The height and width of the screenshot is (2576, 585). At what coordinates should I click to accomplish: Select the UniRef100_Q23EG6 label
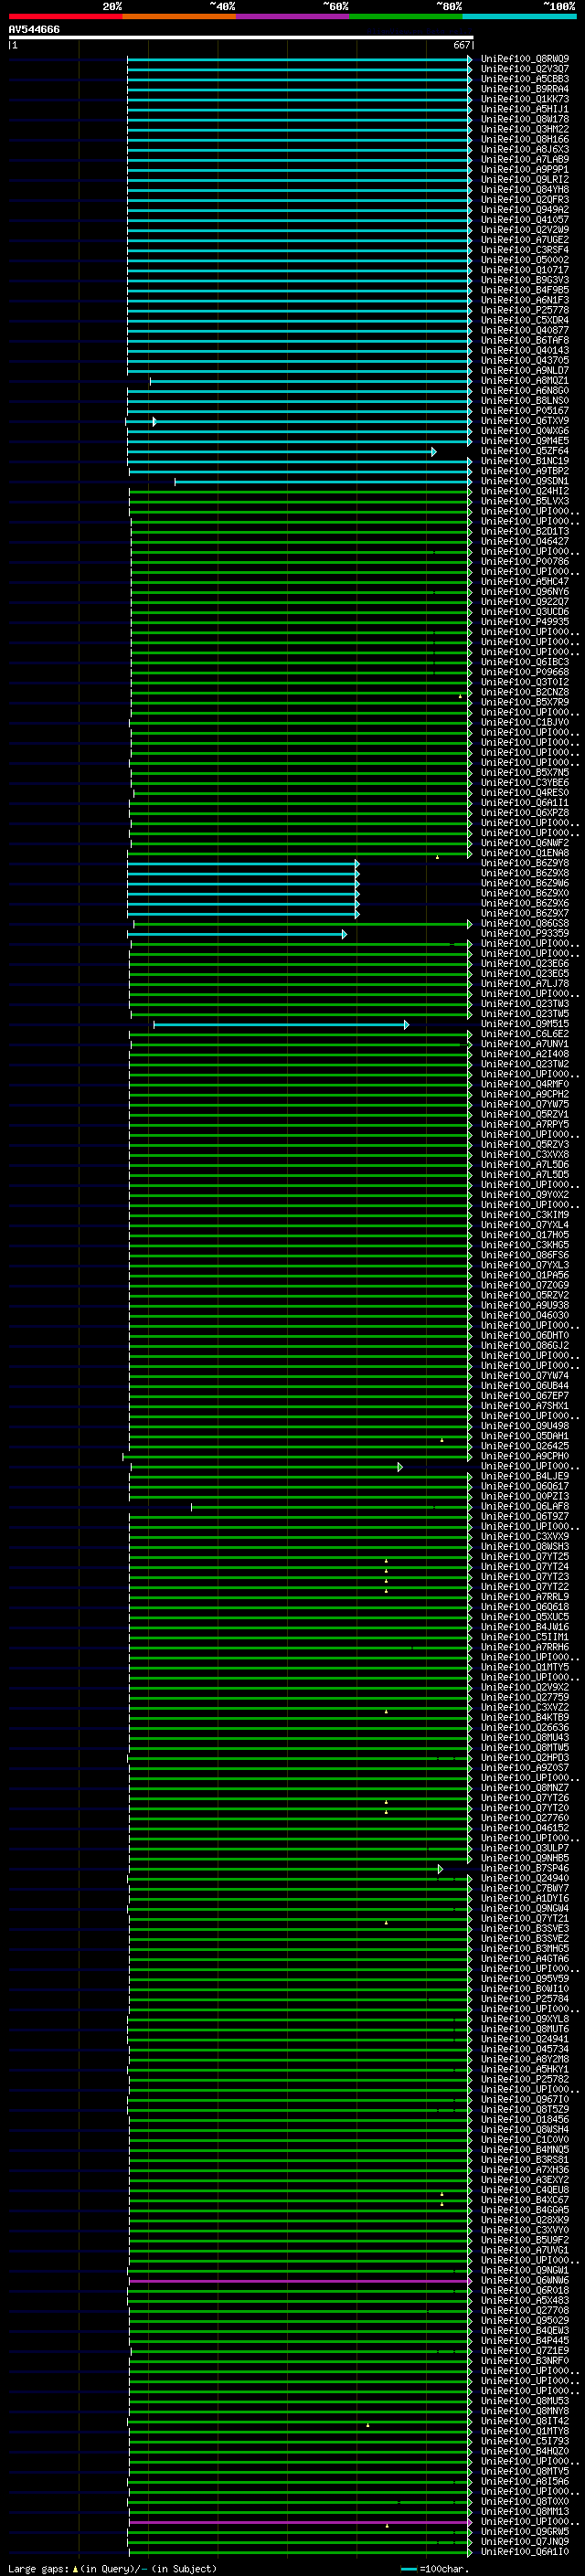525,964
